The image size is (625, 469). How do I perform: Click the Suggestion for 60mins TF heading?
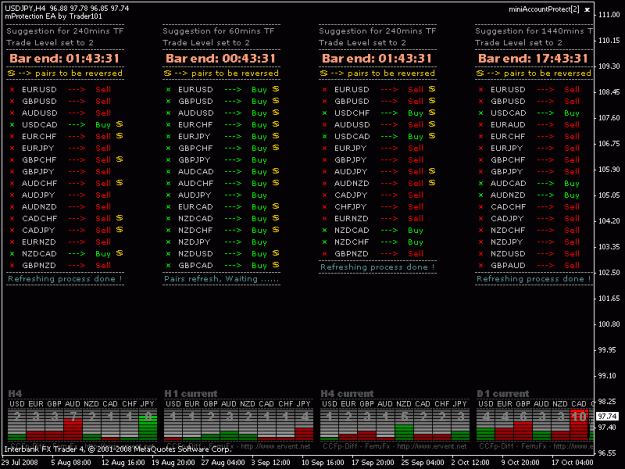pos(218,31)
